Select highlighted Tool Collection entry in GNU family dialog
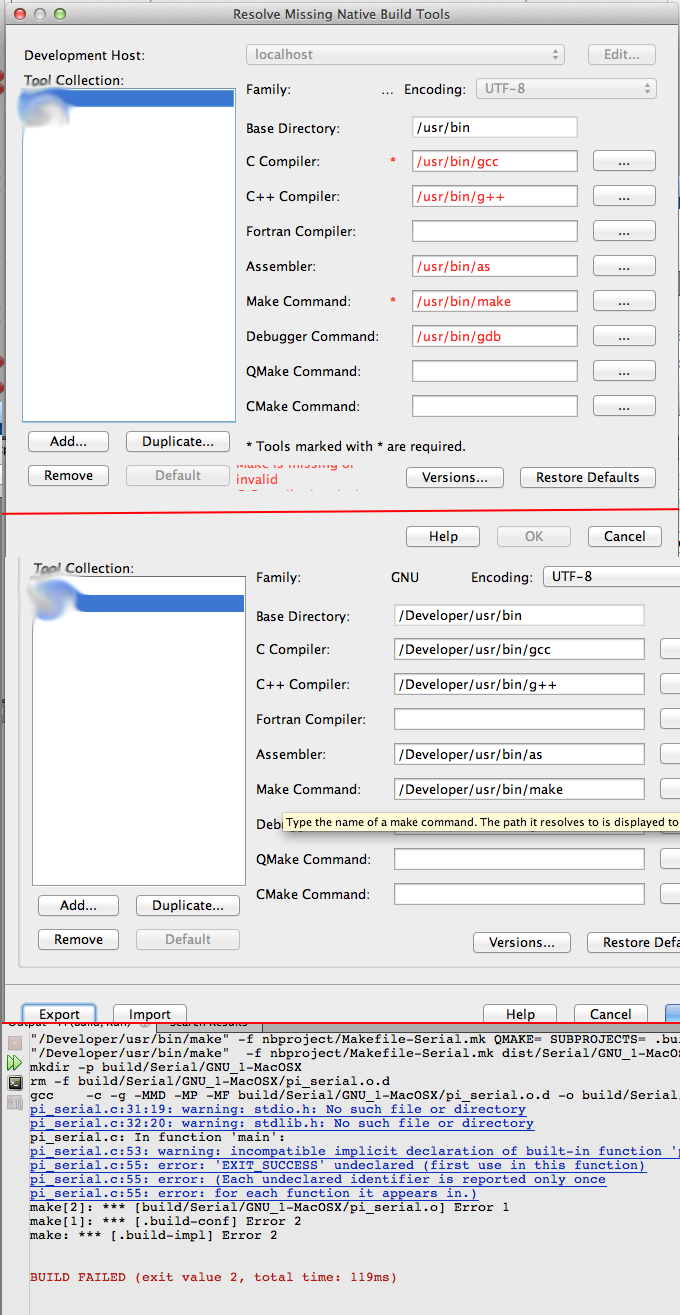 tap(138, 603)
